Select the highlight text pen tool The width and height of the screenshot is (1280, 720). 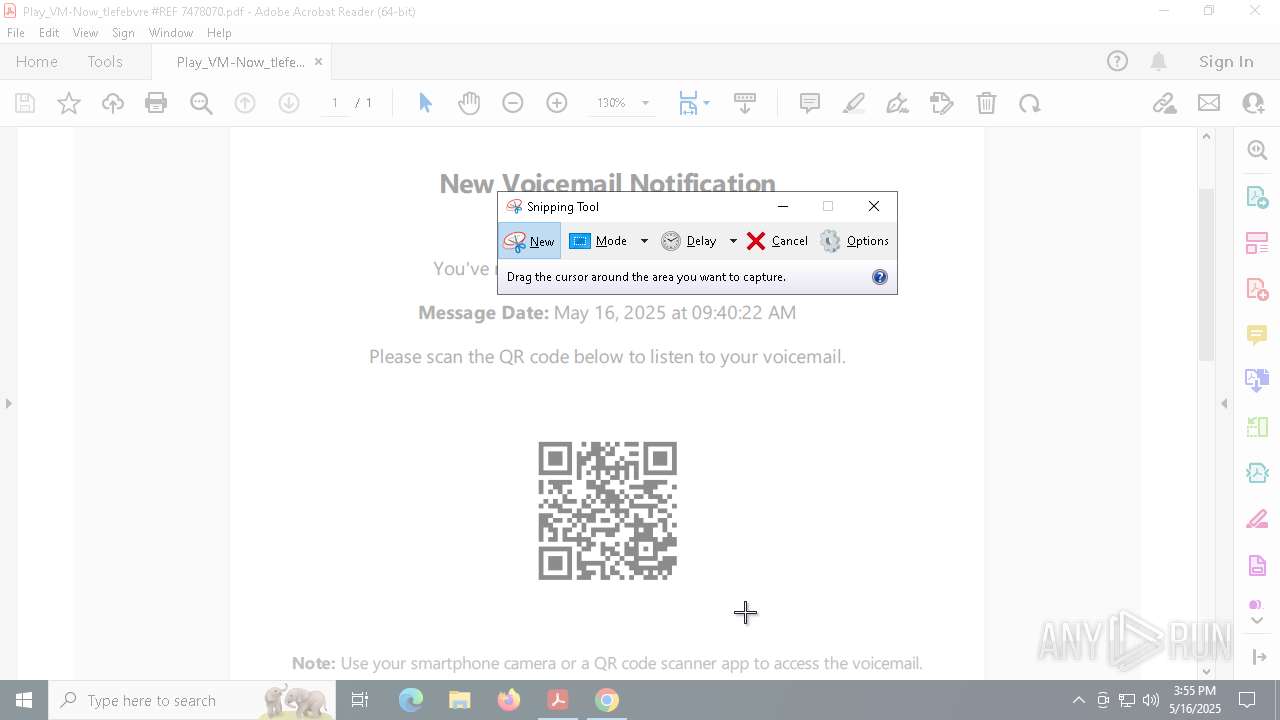pyautogui.click(x=854, y=103)
